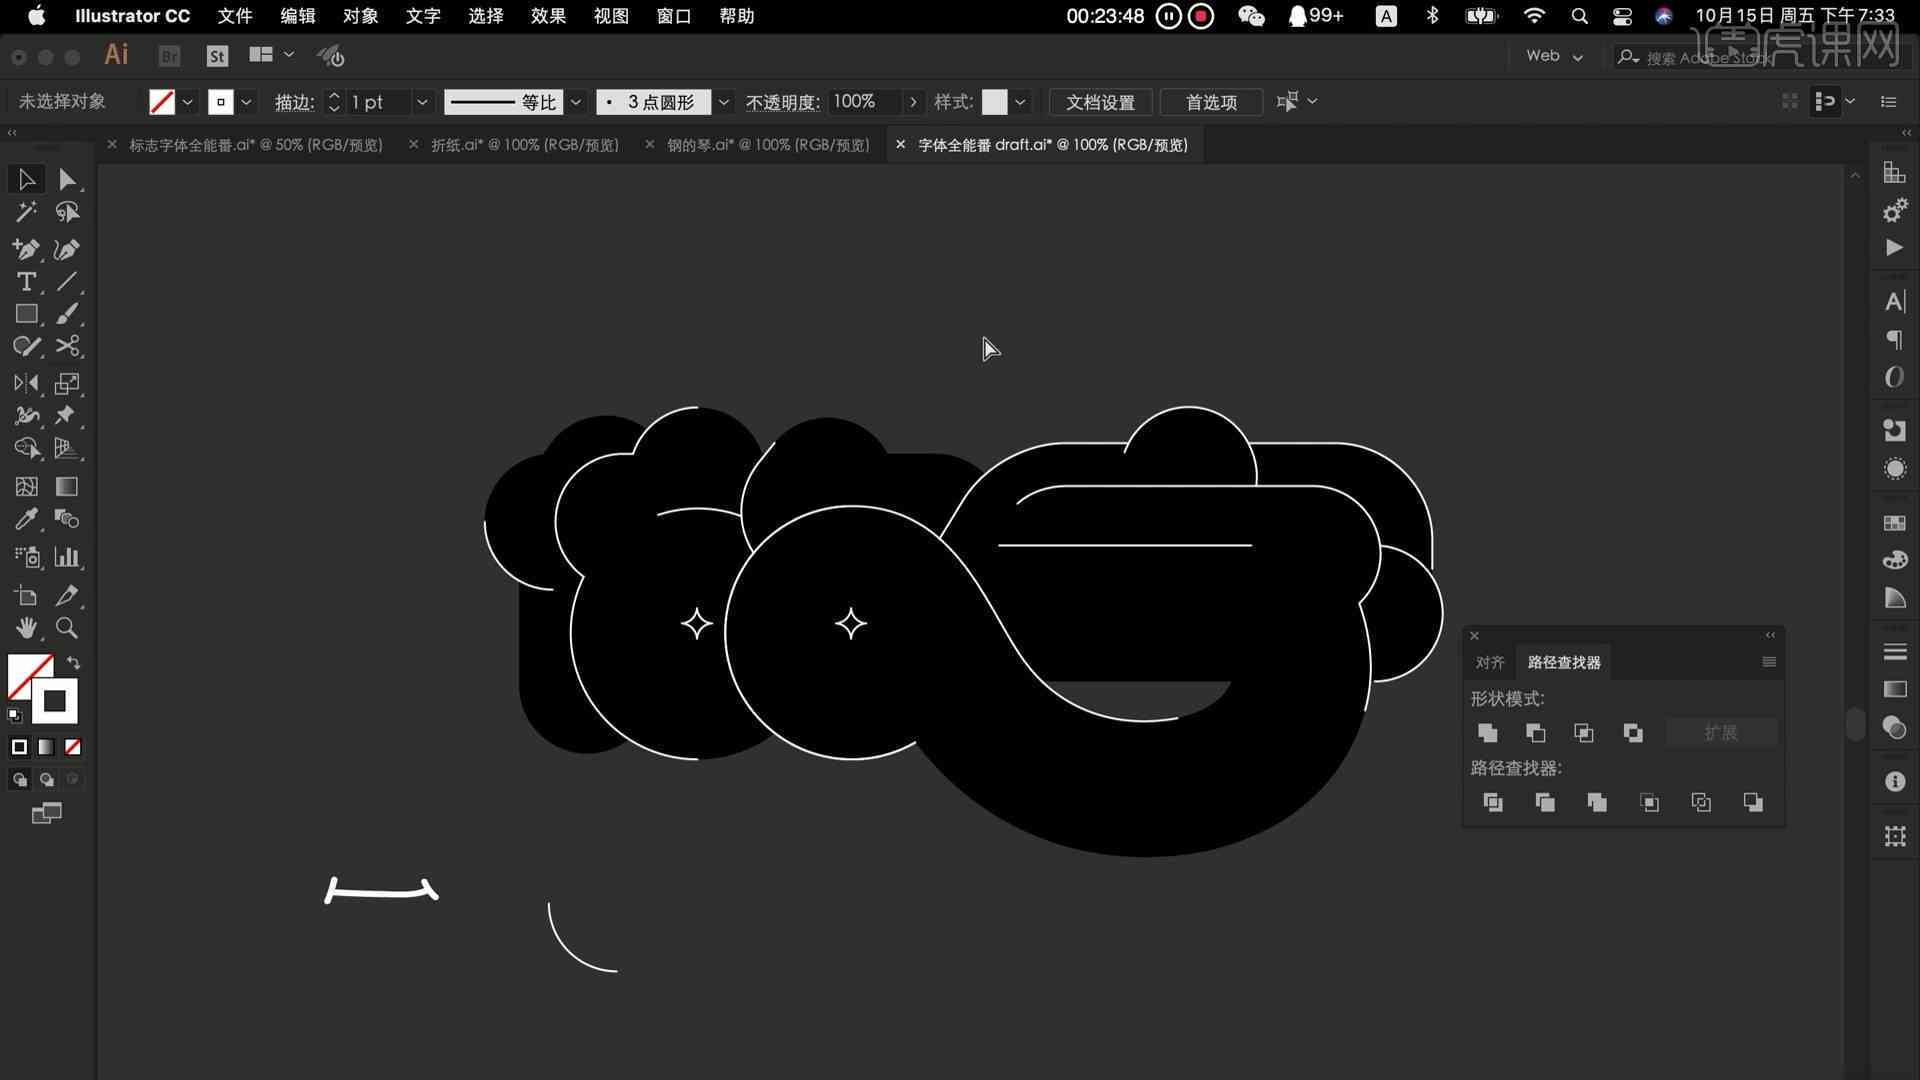The width and height of the screenshot is (1920, 1080).
Task: Select the Pen tool
Action: click(x=26, y=249)
